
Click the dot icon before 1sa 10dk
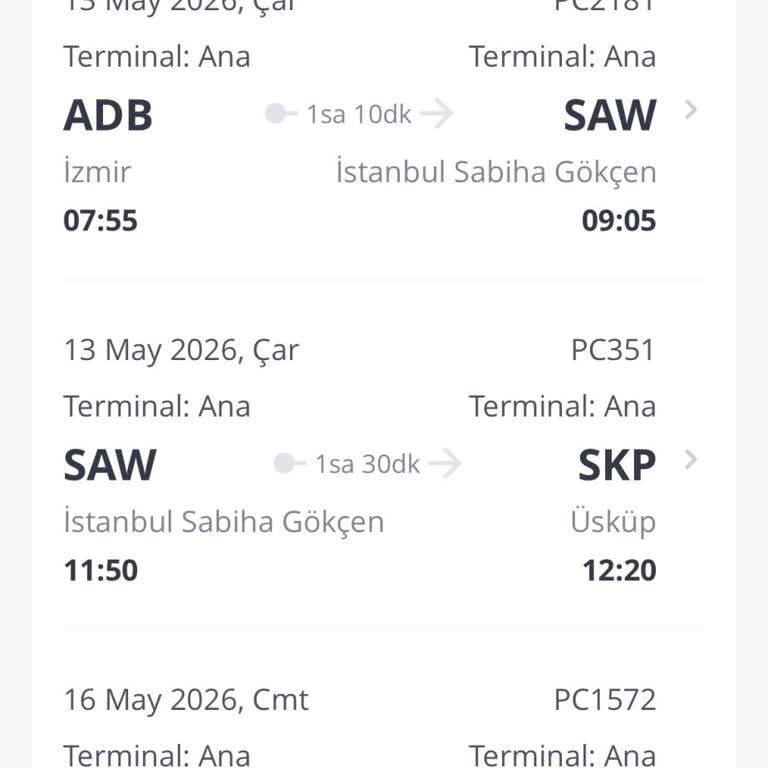276,114
